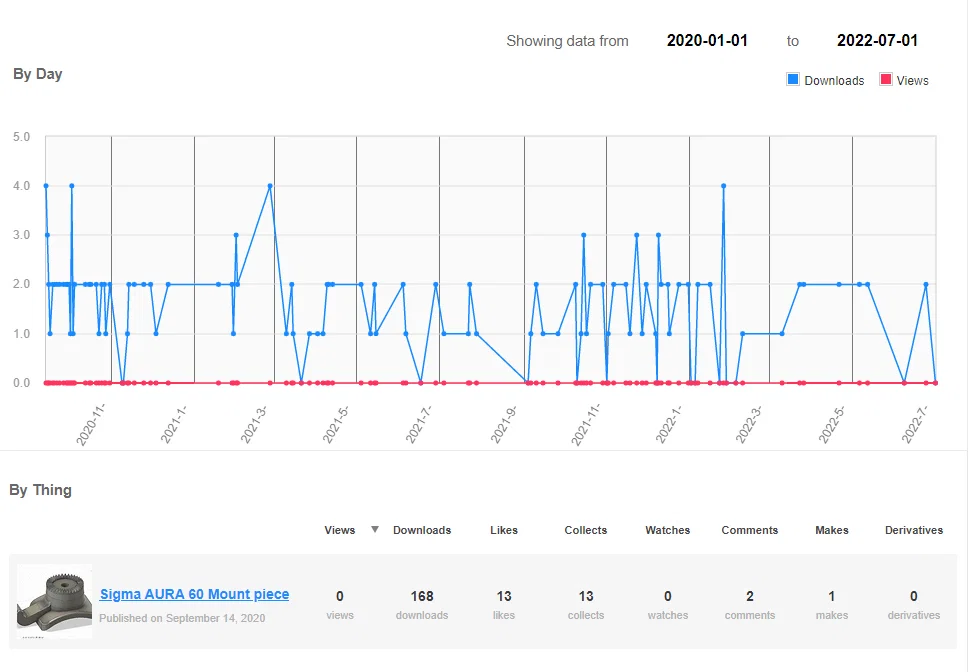Click the red Views legend swatch
The image size is (968, 672).
[885, 80]
